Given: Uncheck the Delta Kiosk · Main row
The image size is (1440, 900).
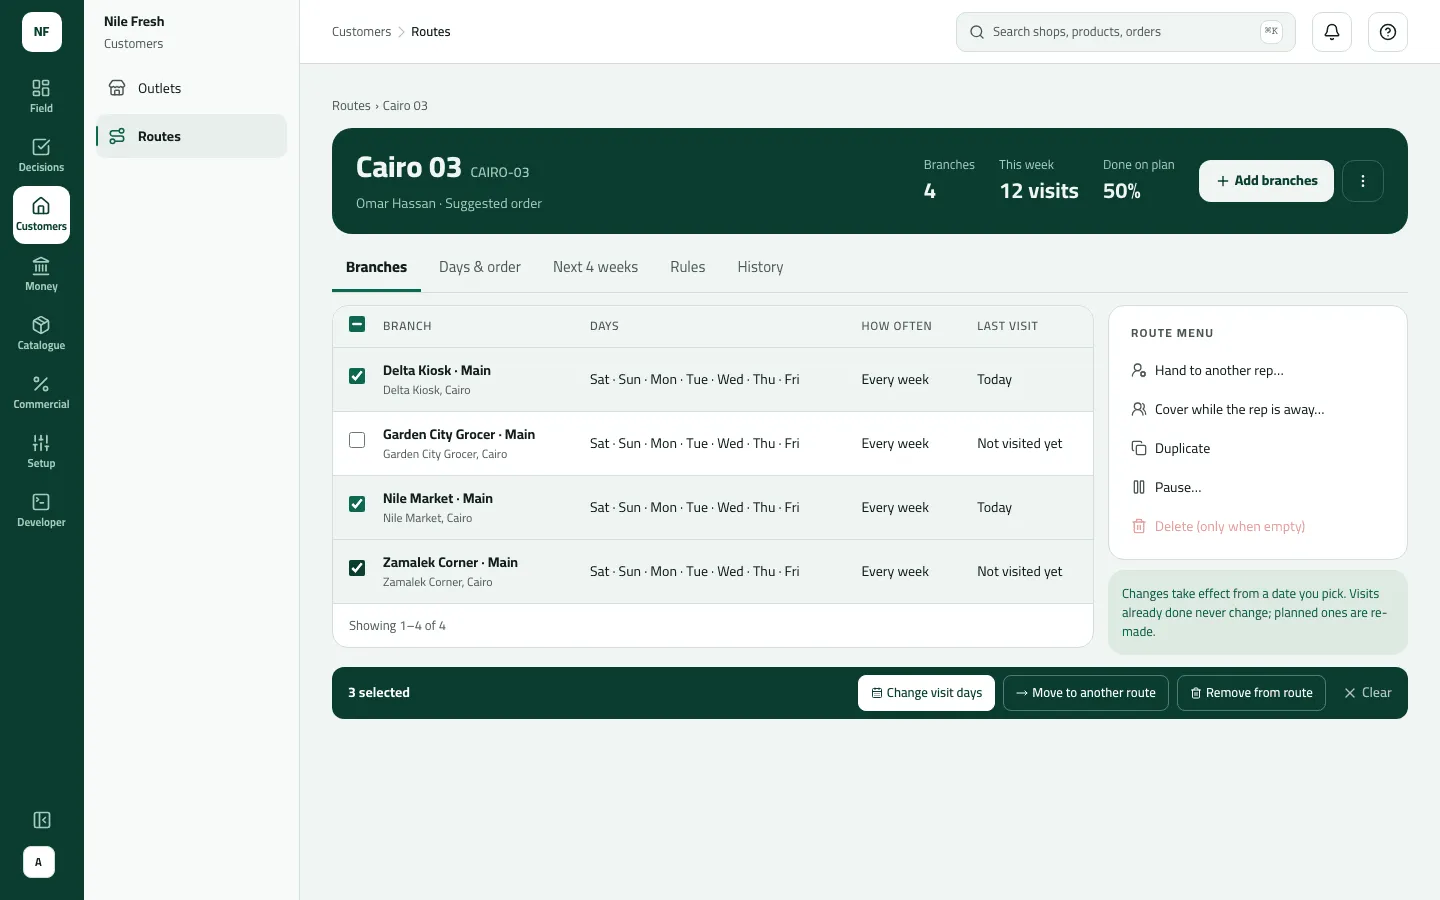Looking at the screenshot, I should pos(357,376).
